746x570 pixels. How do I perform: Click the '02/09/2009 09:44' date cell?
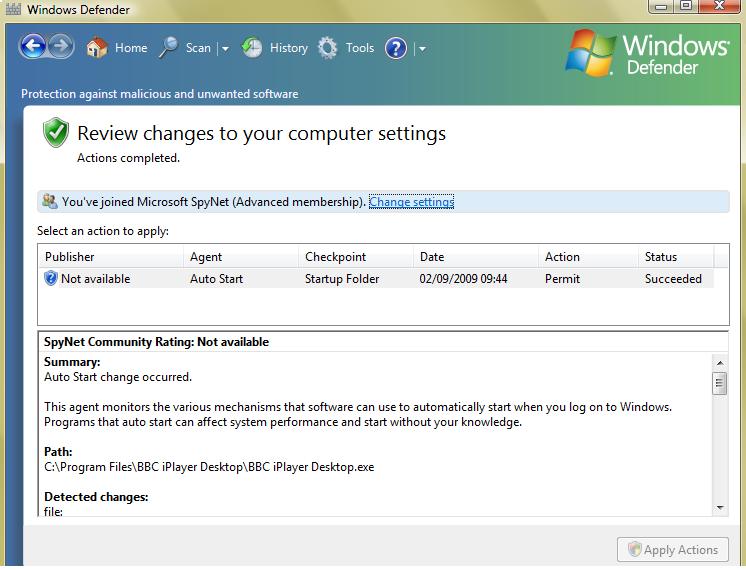point(463,279)
